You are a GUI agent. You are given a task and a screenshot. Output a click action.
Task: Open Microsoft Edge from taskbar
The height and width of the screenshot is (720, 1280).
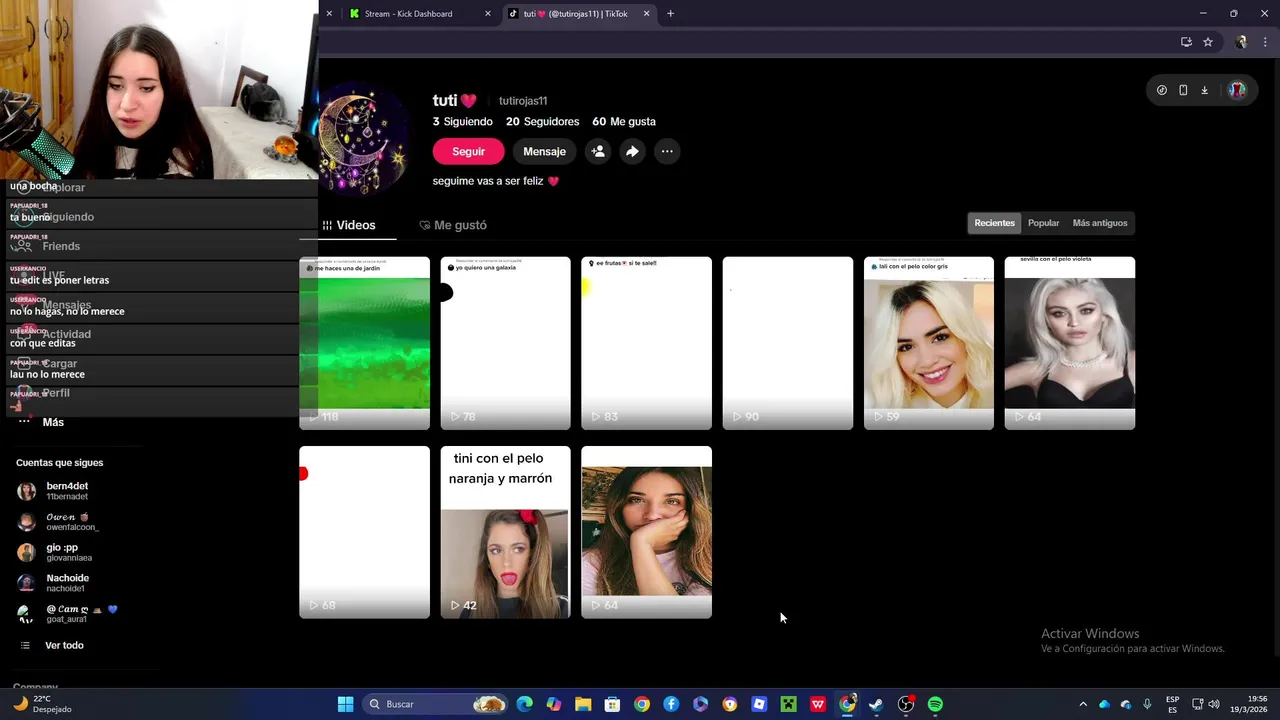(525, 704)
